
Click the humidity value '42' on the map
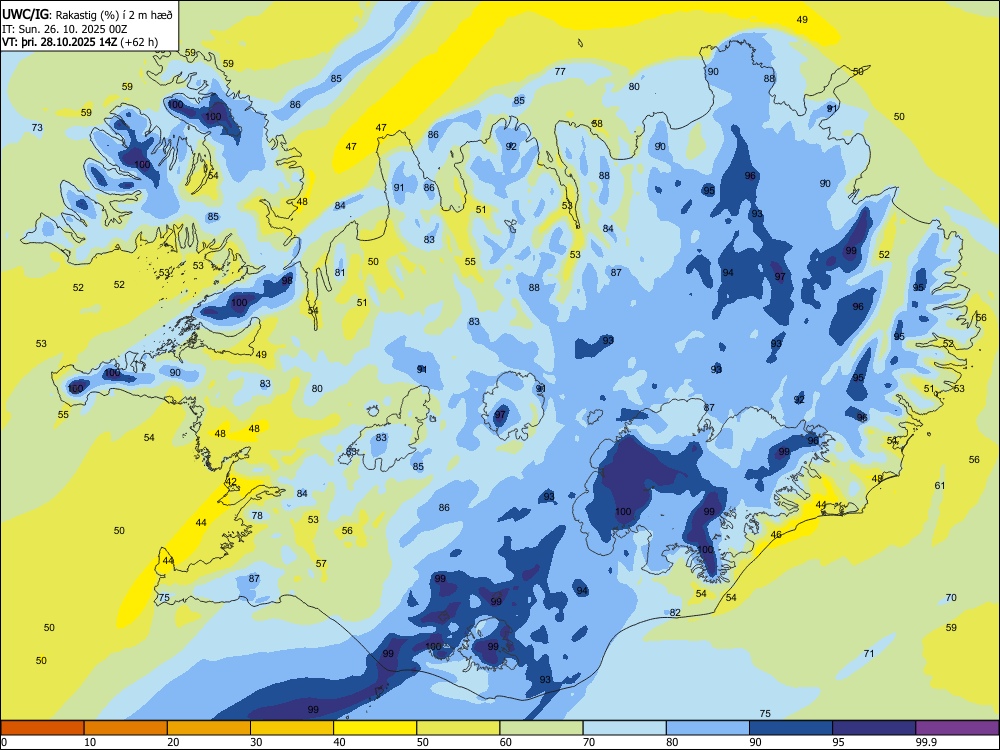231,482
